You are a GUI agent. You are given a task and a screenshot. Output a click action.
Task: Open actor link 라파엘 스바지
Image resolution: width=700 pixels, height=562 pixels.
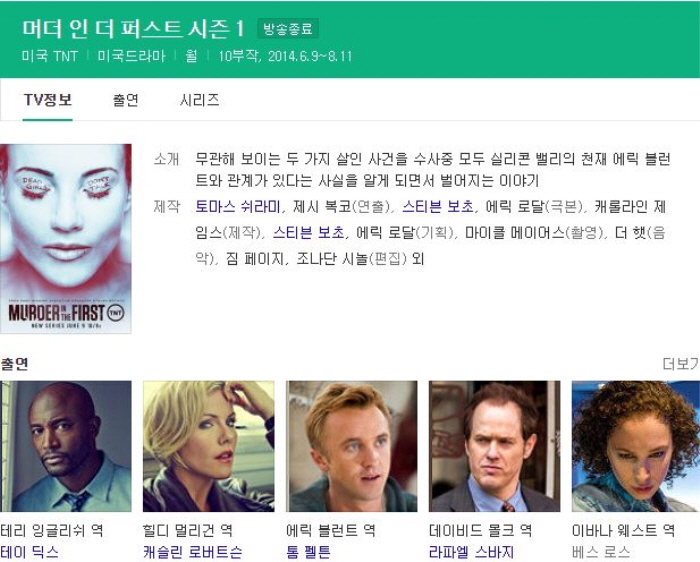click(471, 552)
